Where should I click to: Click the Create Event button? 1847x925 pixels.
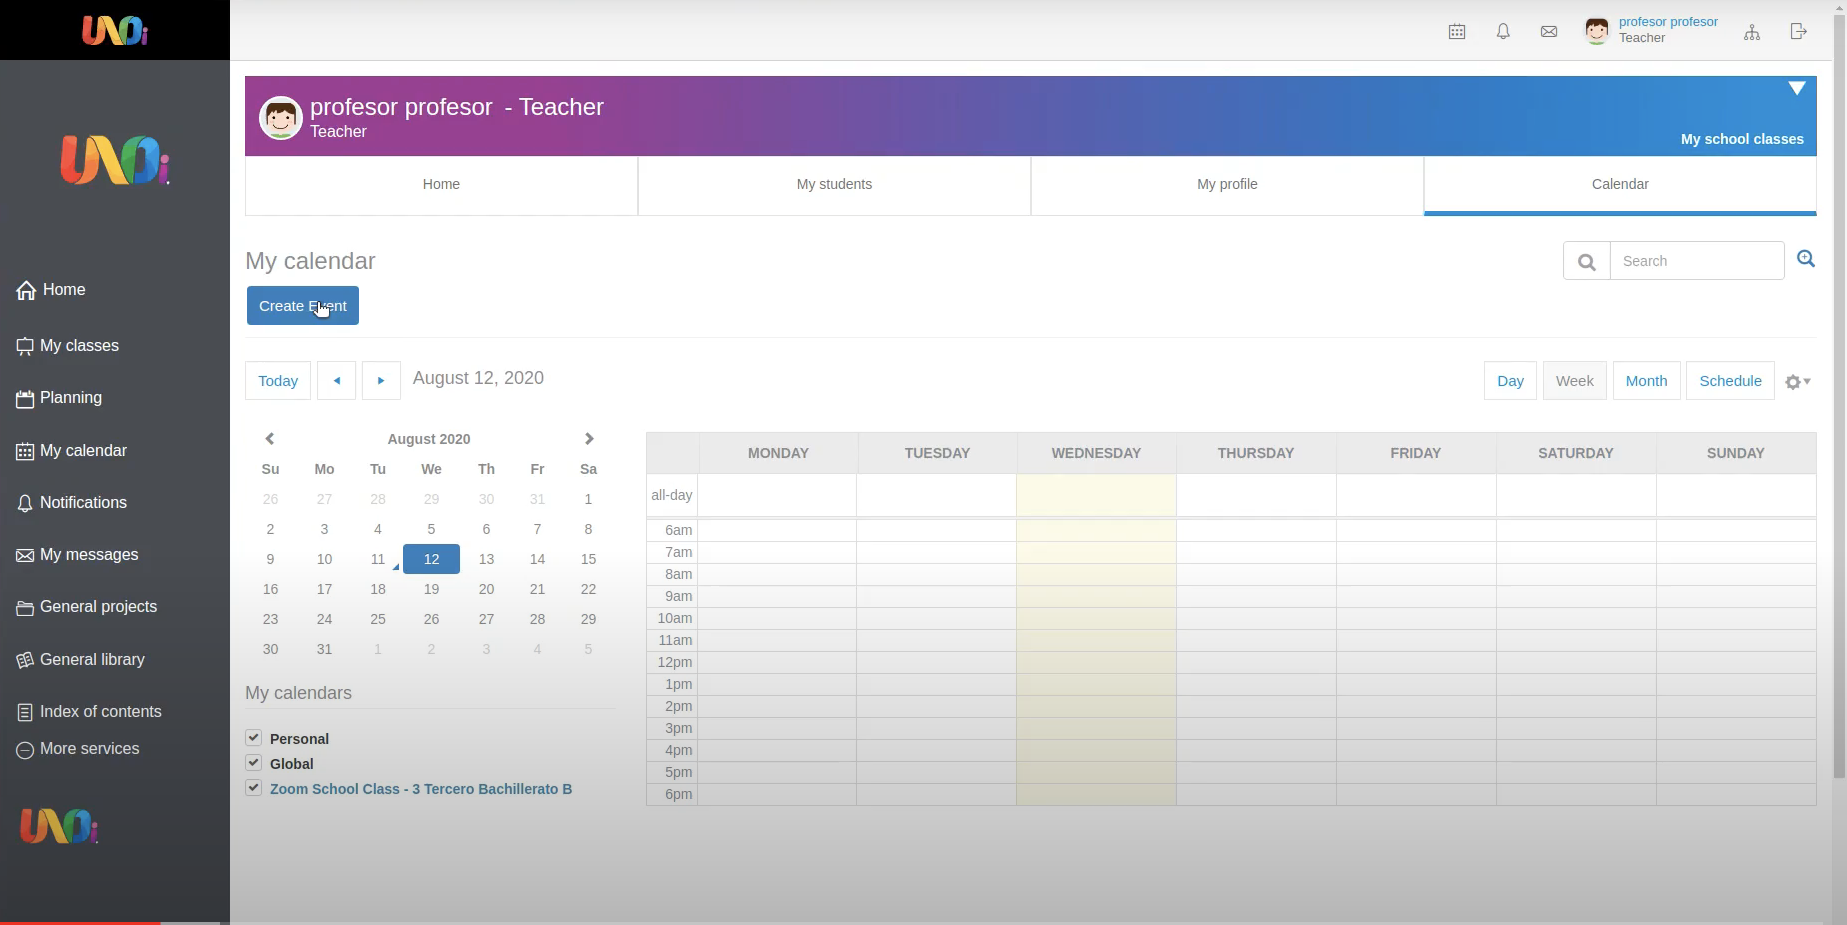pos(302,306)
